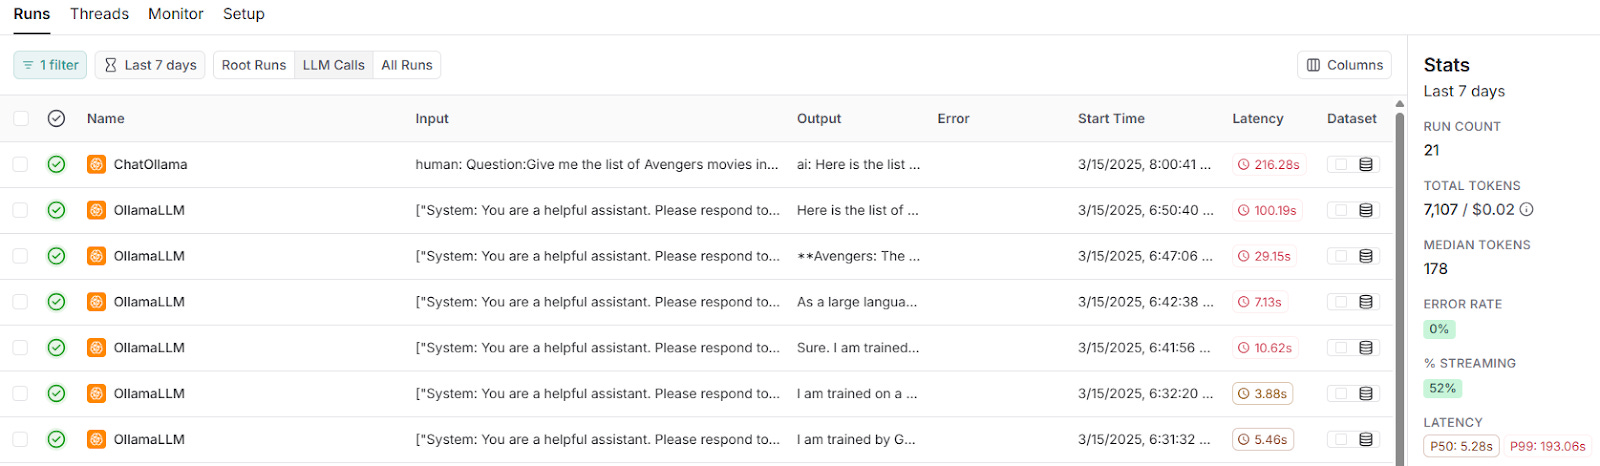Image resolution: width=1600 pixels, height=466 pixels.
Task: Click the 3.88s latency badge
Action: point(1263,394)
